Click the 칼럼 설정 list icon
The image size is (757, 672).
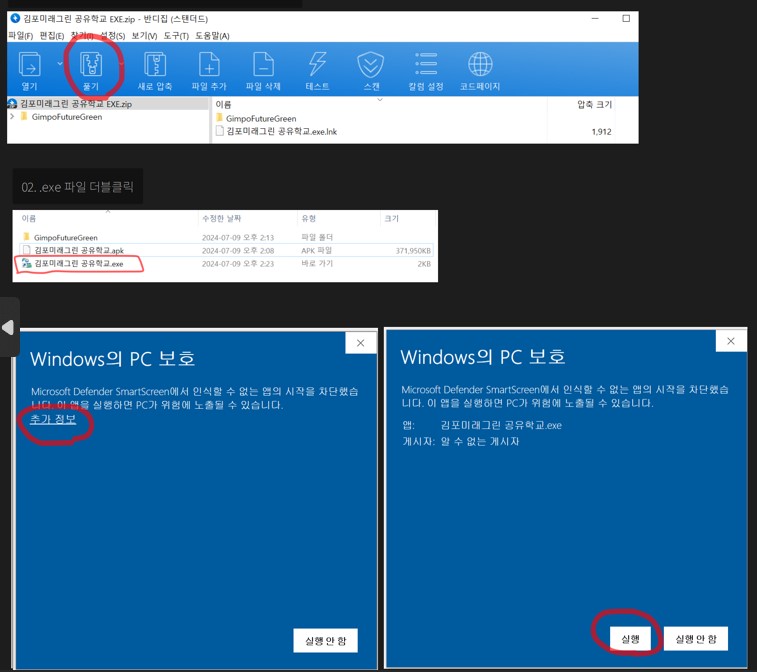click(426, 64)
